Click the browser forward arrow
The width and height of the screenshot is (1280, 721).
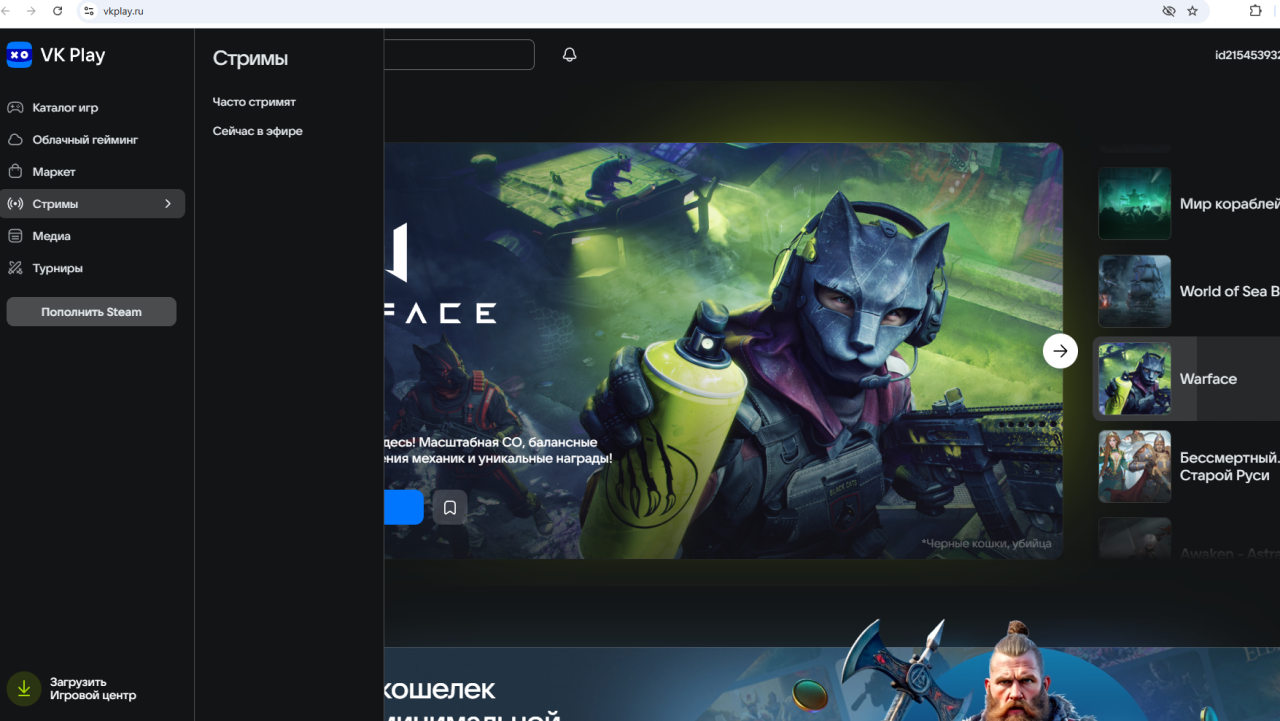pyautogui.click(x=31, y=11)
